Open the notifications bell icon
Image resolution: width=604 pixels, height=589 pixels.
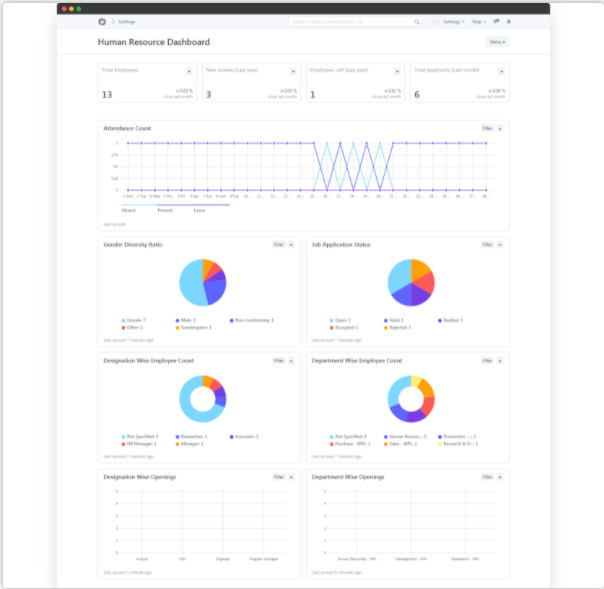(508, 21)
